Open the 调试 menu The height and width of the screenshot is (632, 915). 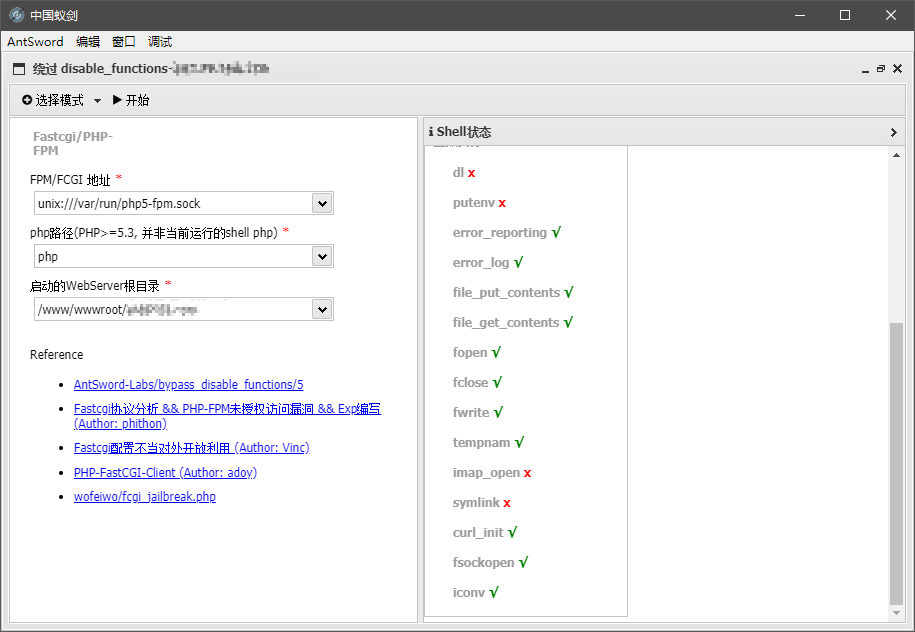(x=160, y=42)
